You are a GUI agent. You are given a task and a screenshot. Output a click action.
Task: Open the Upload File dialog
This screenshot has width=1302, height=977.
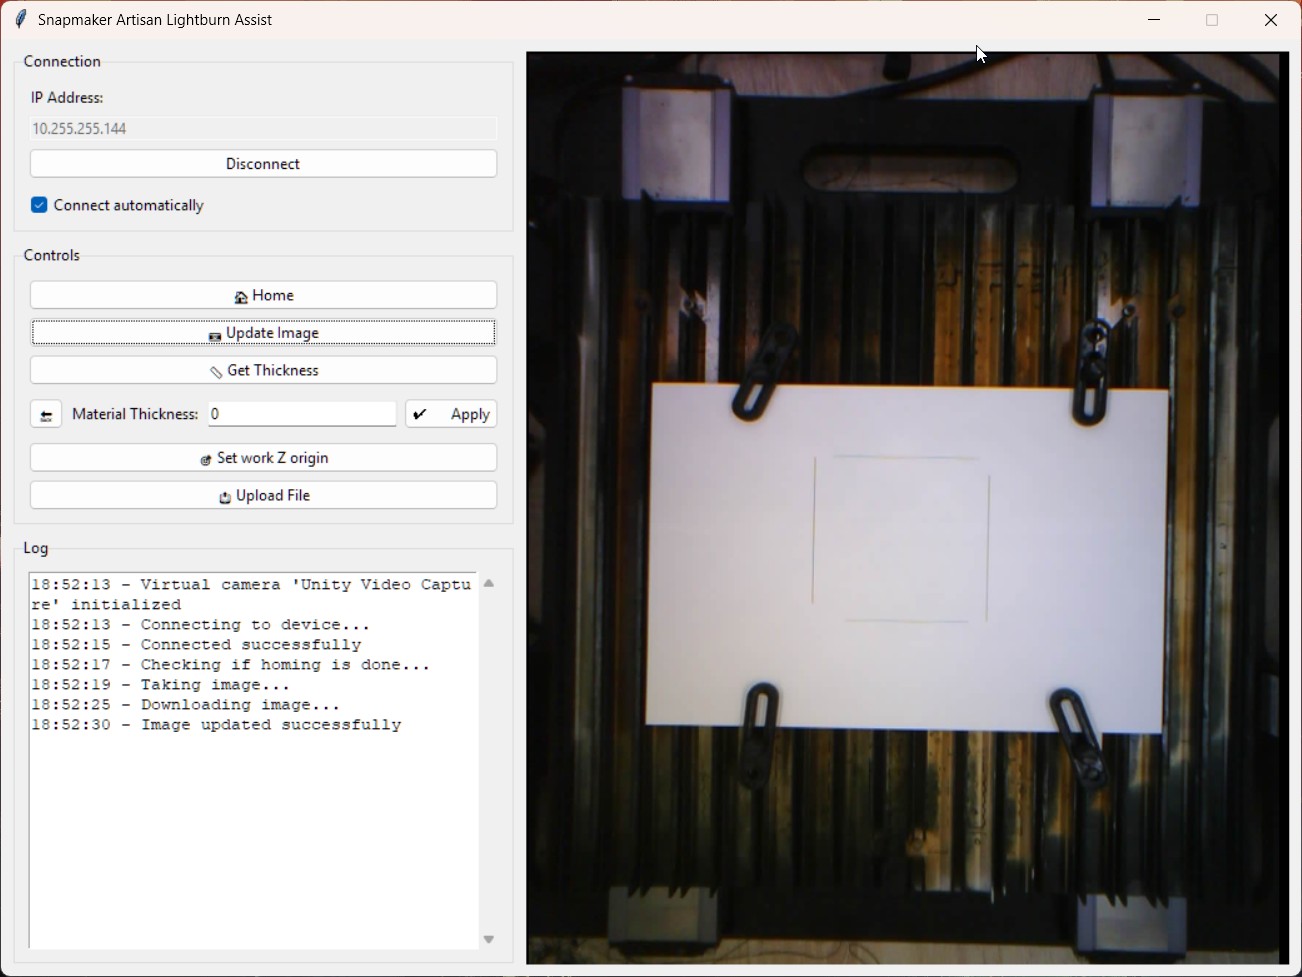pos(264,496)
